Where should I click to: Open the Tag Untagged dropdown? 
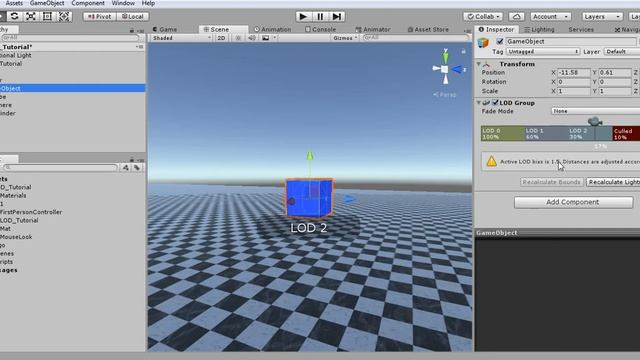[543, 51]
